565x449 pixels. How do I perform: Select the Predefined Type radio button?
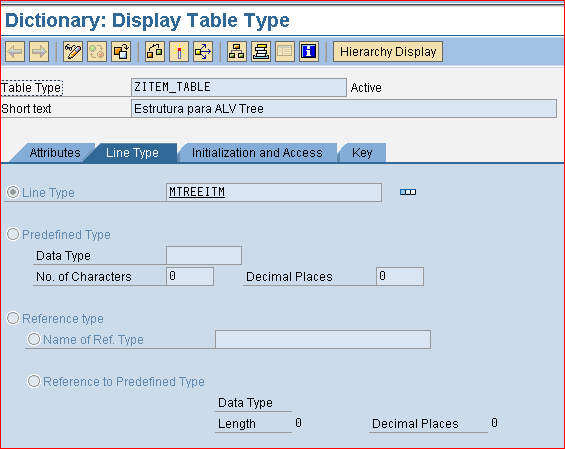tap(13, 234)
